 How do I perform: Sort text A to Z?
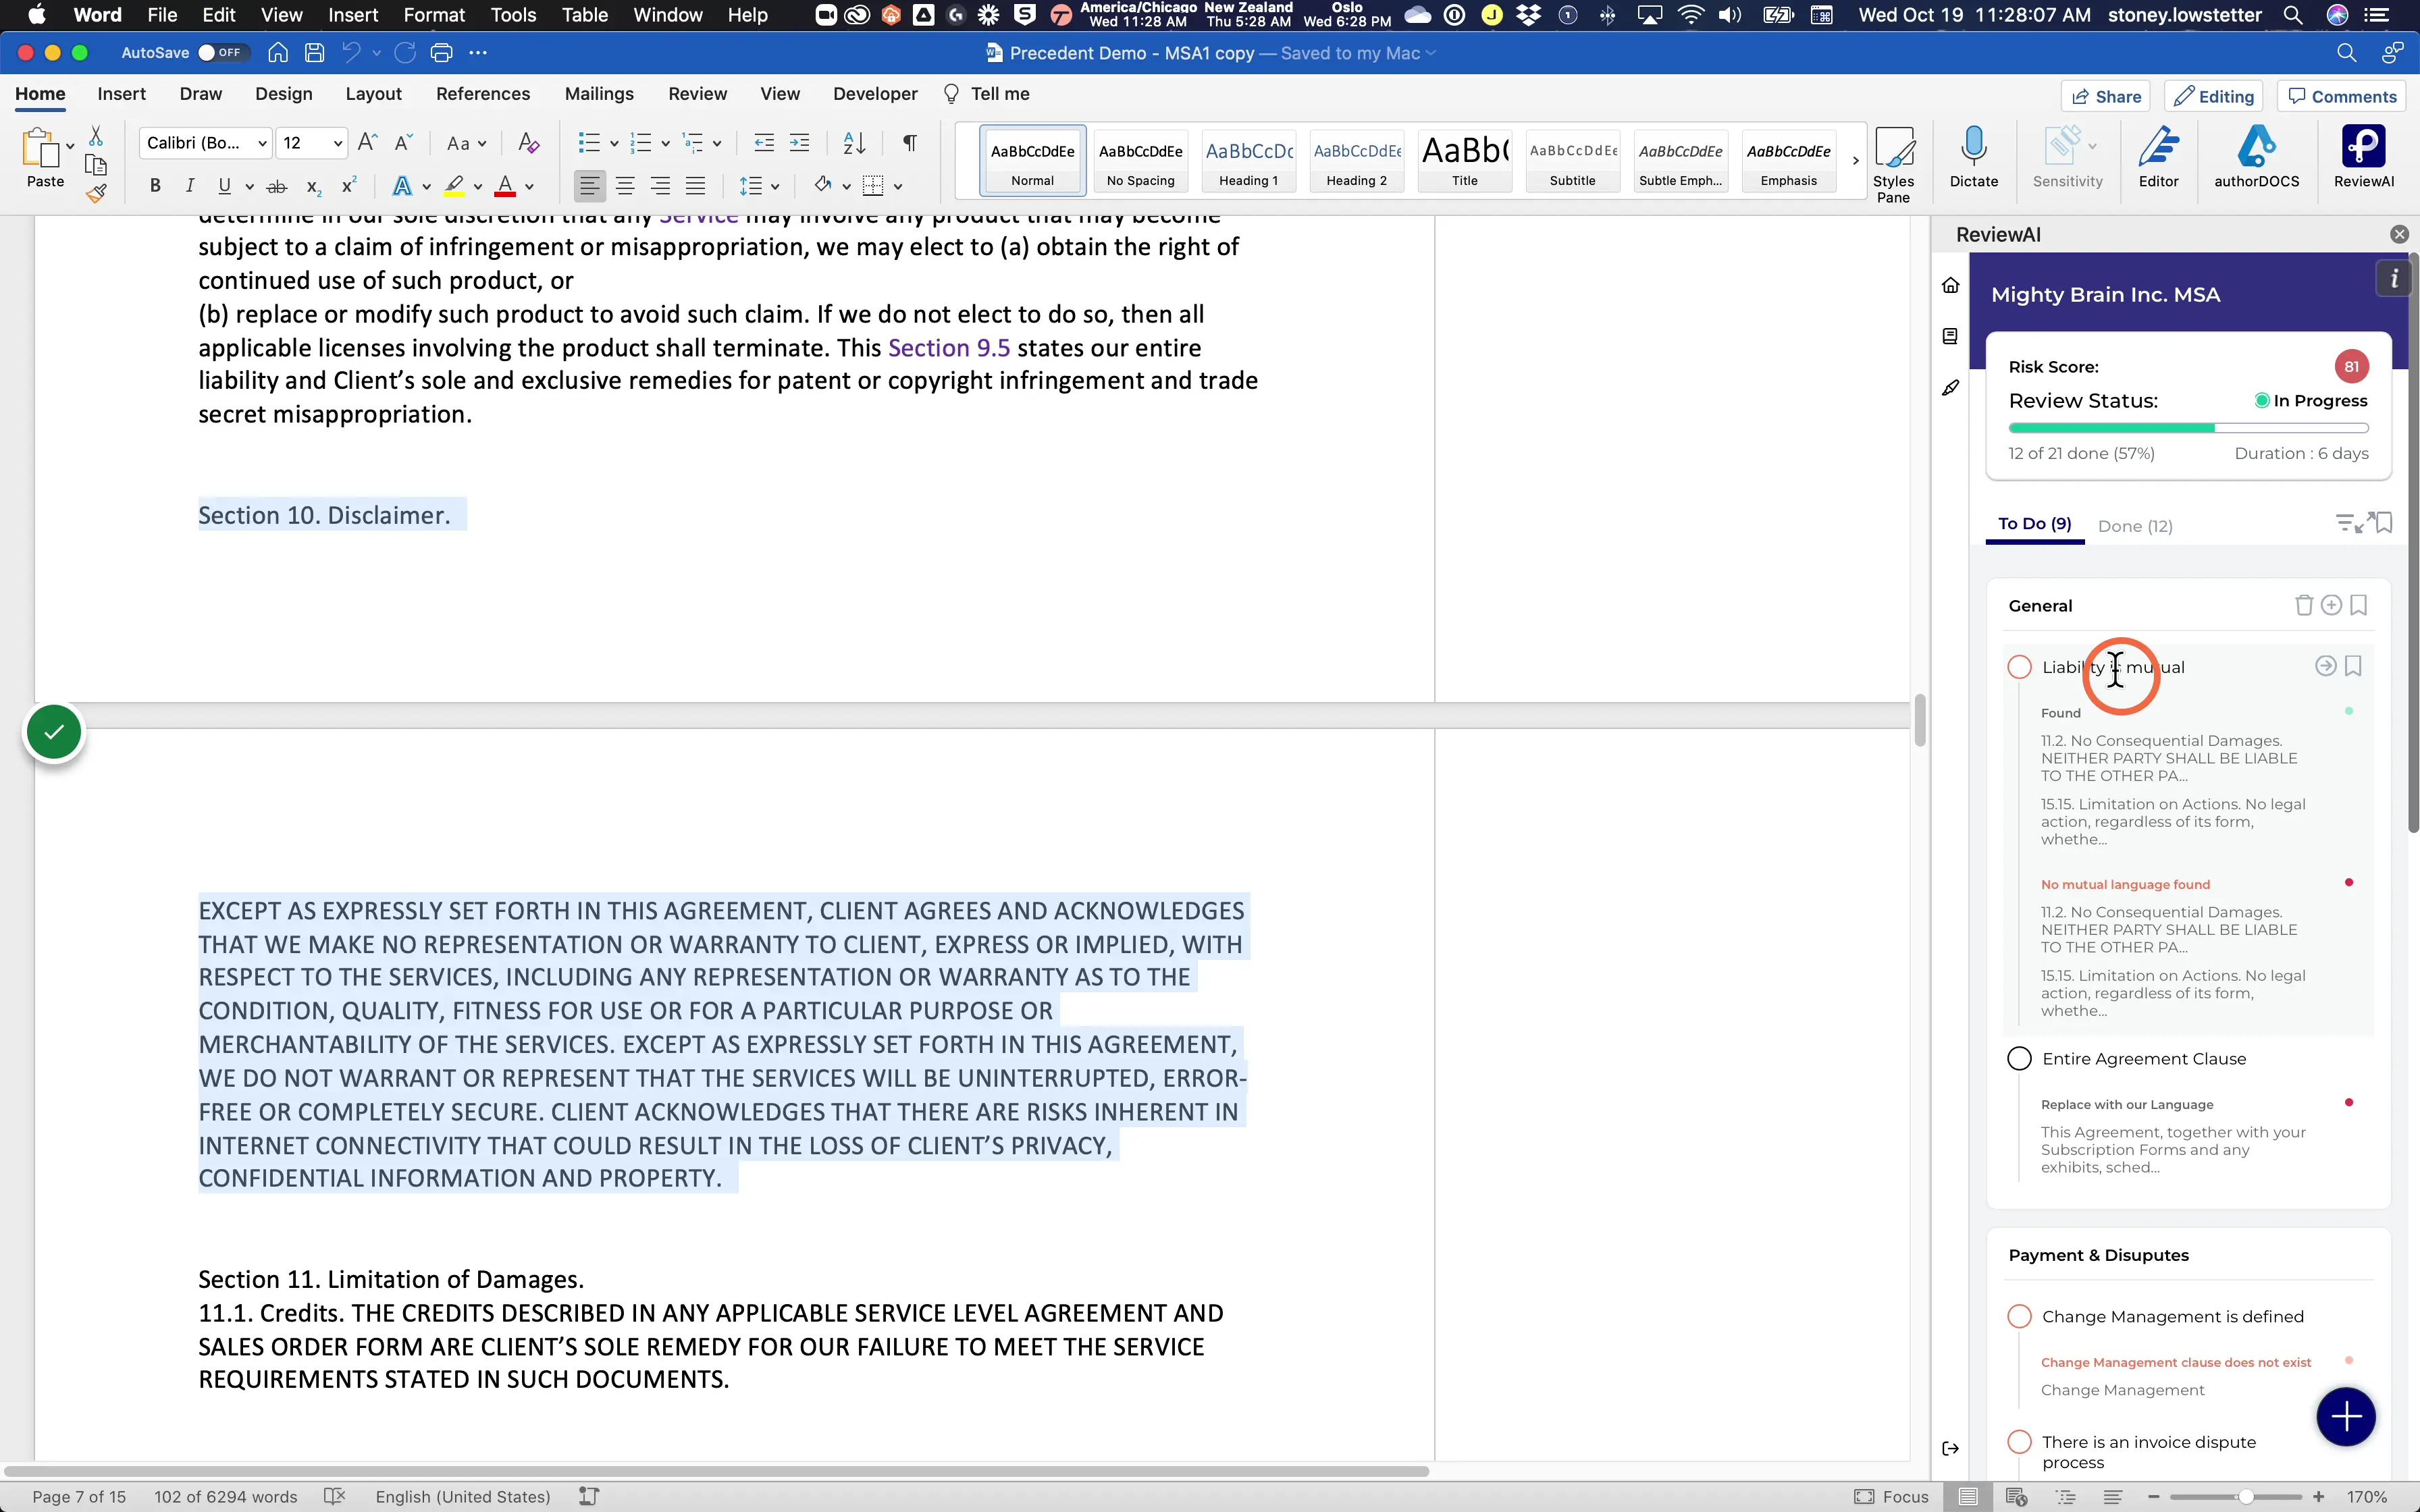[x=854, y=143]
